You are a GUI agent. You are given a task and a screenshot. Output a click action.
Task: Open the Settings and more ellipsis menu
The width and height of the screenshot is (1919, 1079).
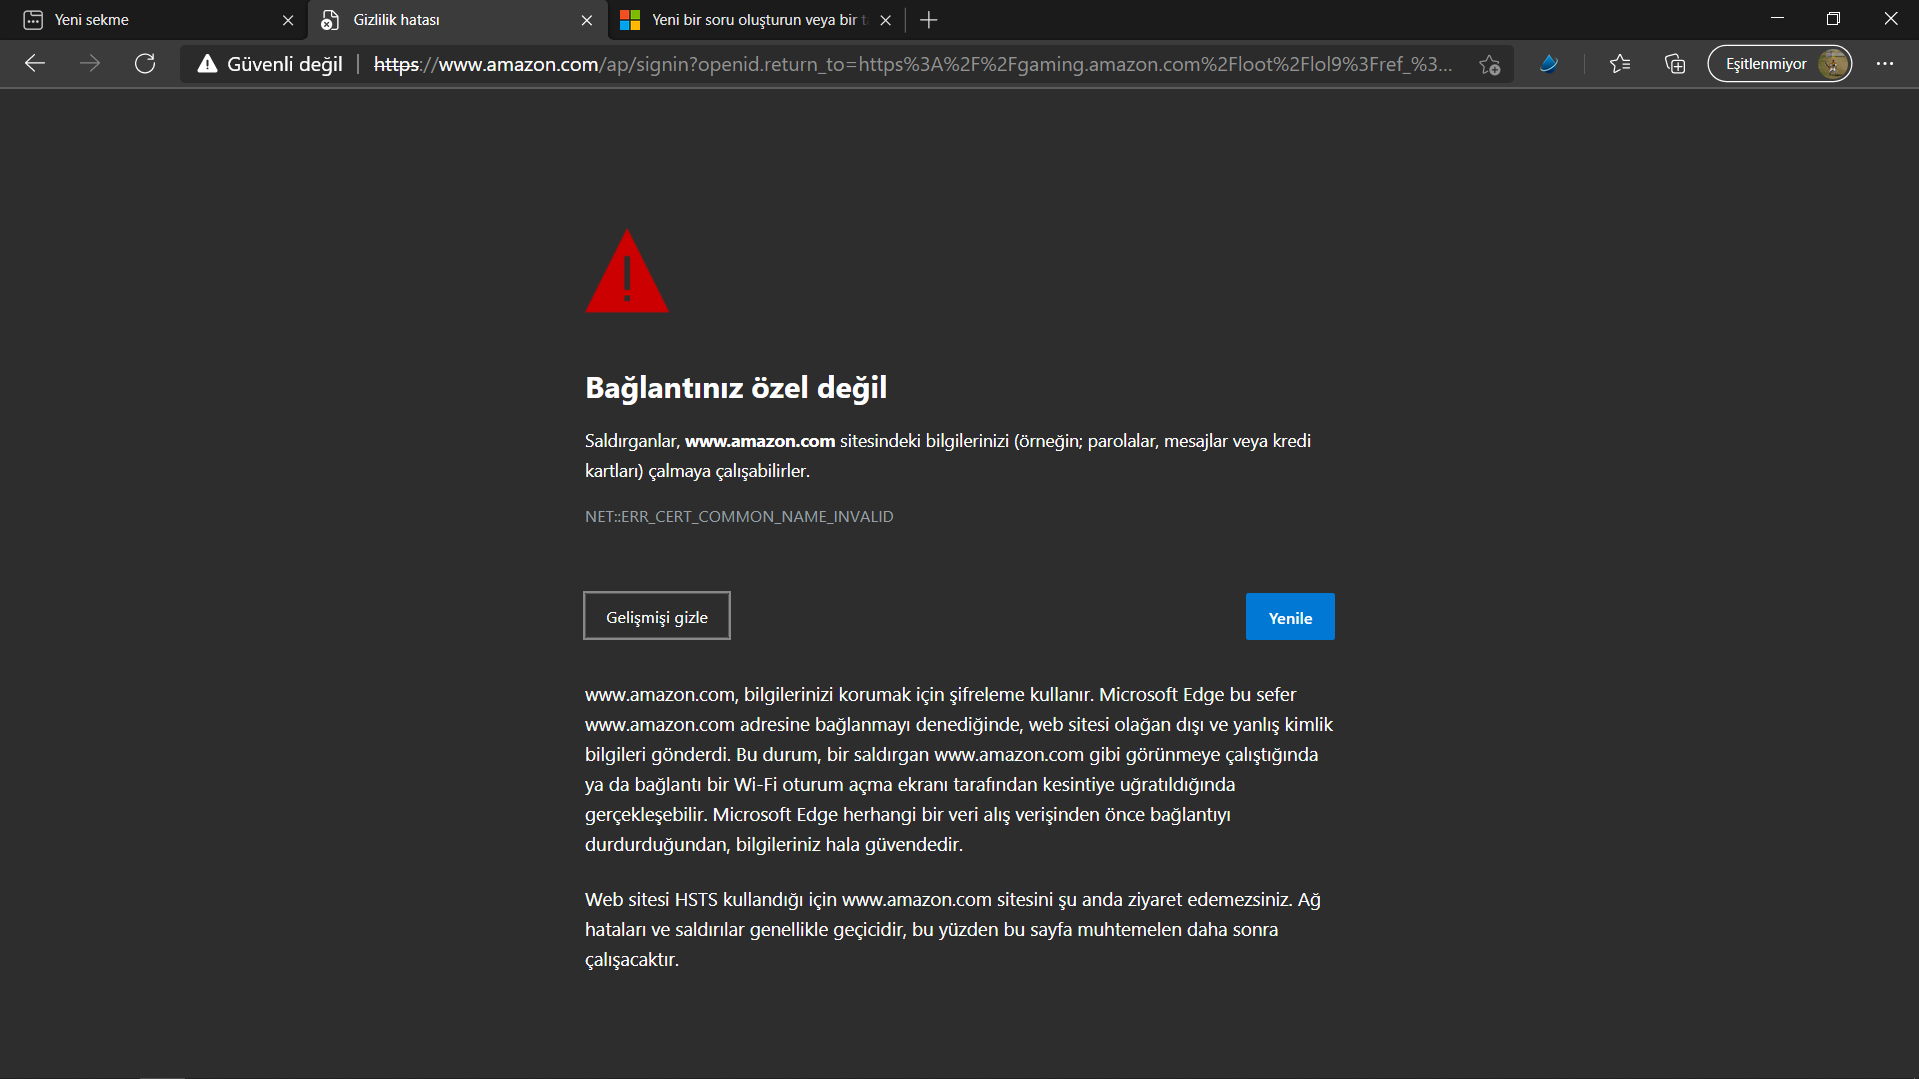coord(1885,64)
